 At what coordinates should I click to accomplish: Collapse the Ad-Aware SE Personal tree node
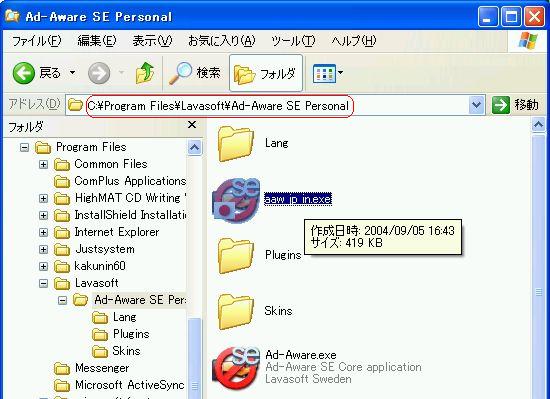tap(62, 300)
